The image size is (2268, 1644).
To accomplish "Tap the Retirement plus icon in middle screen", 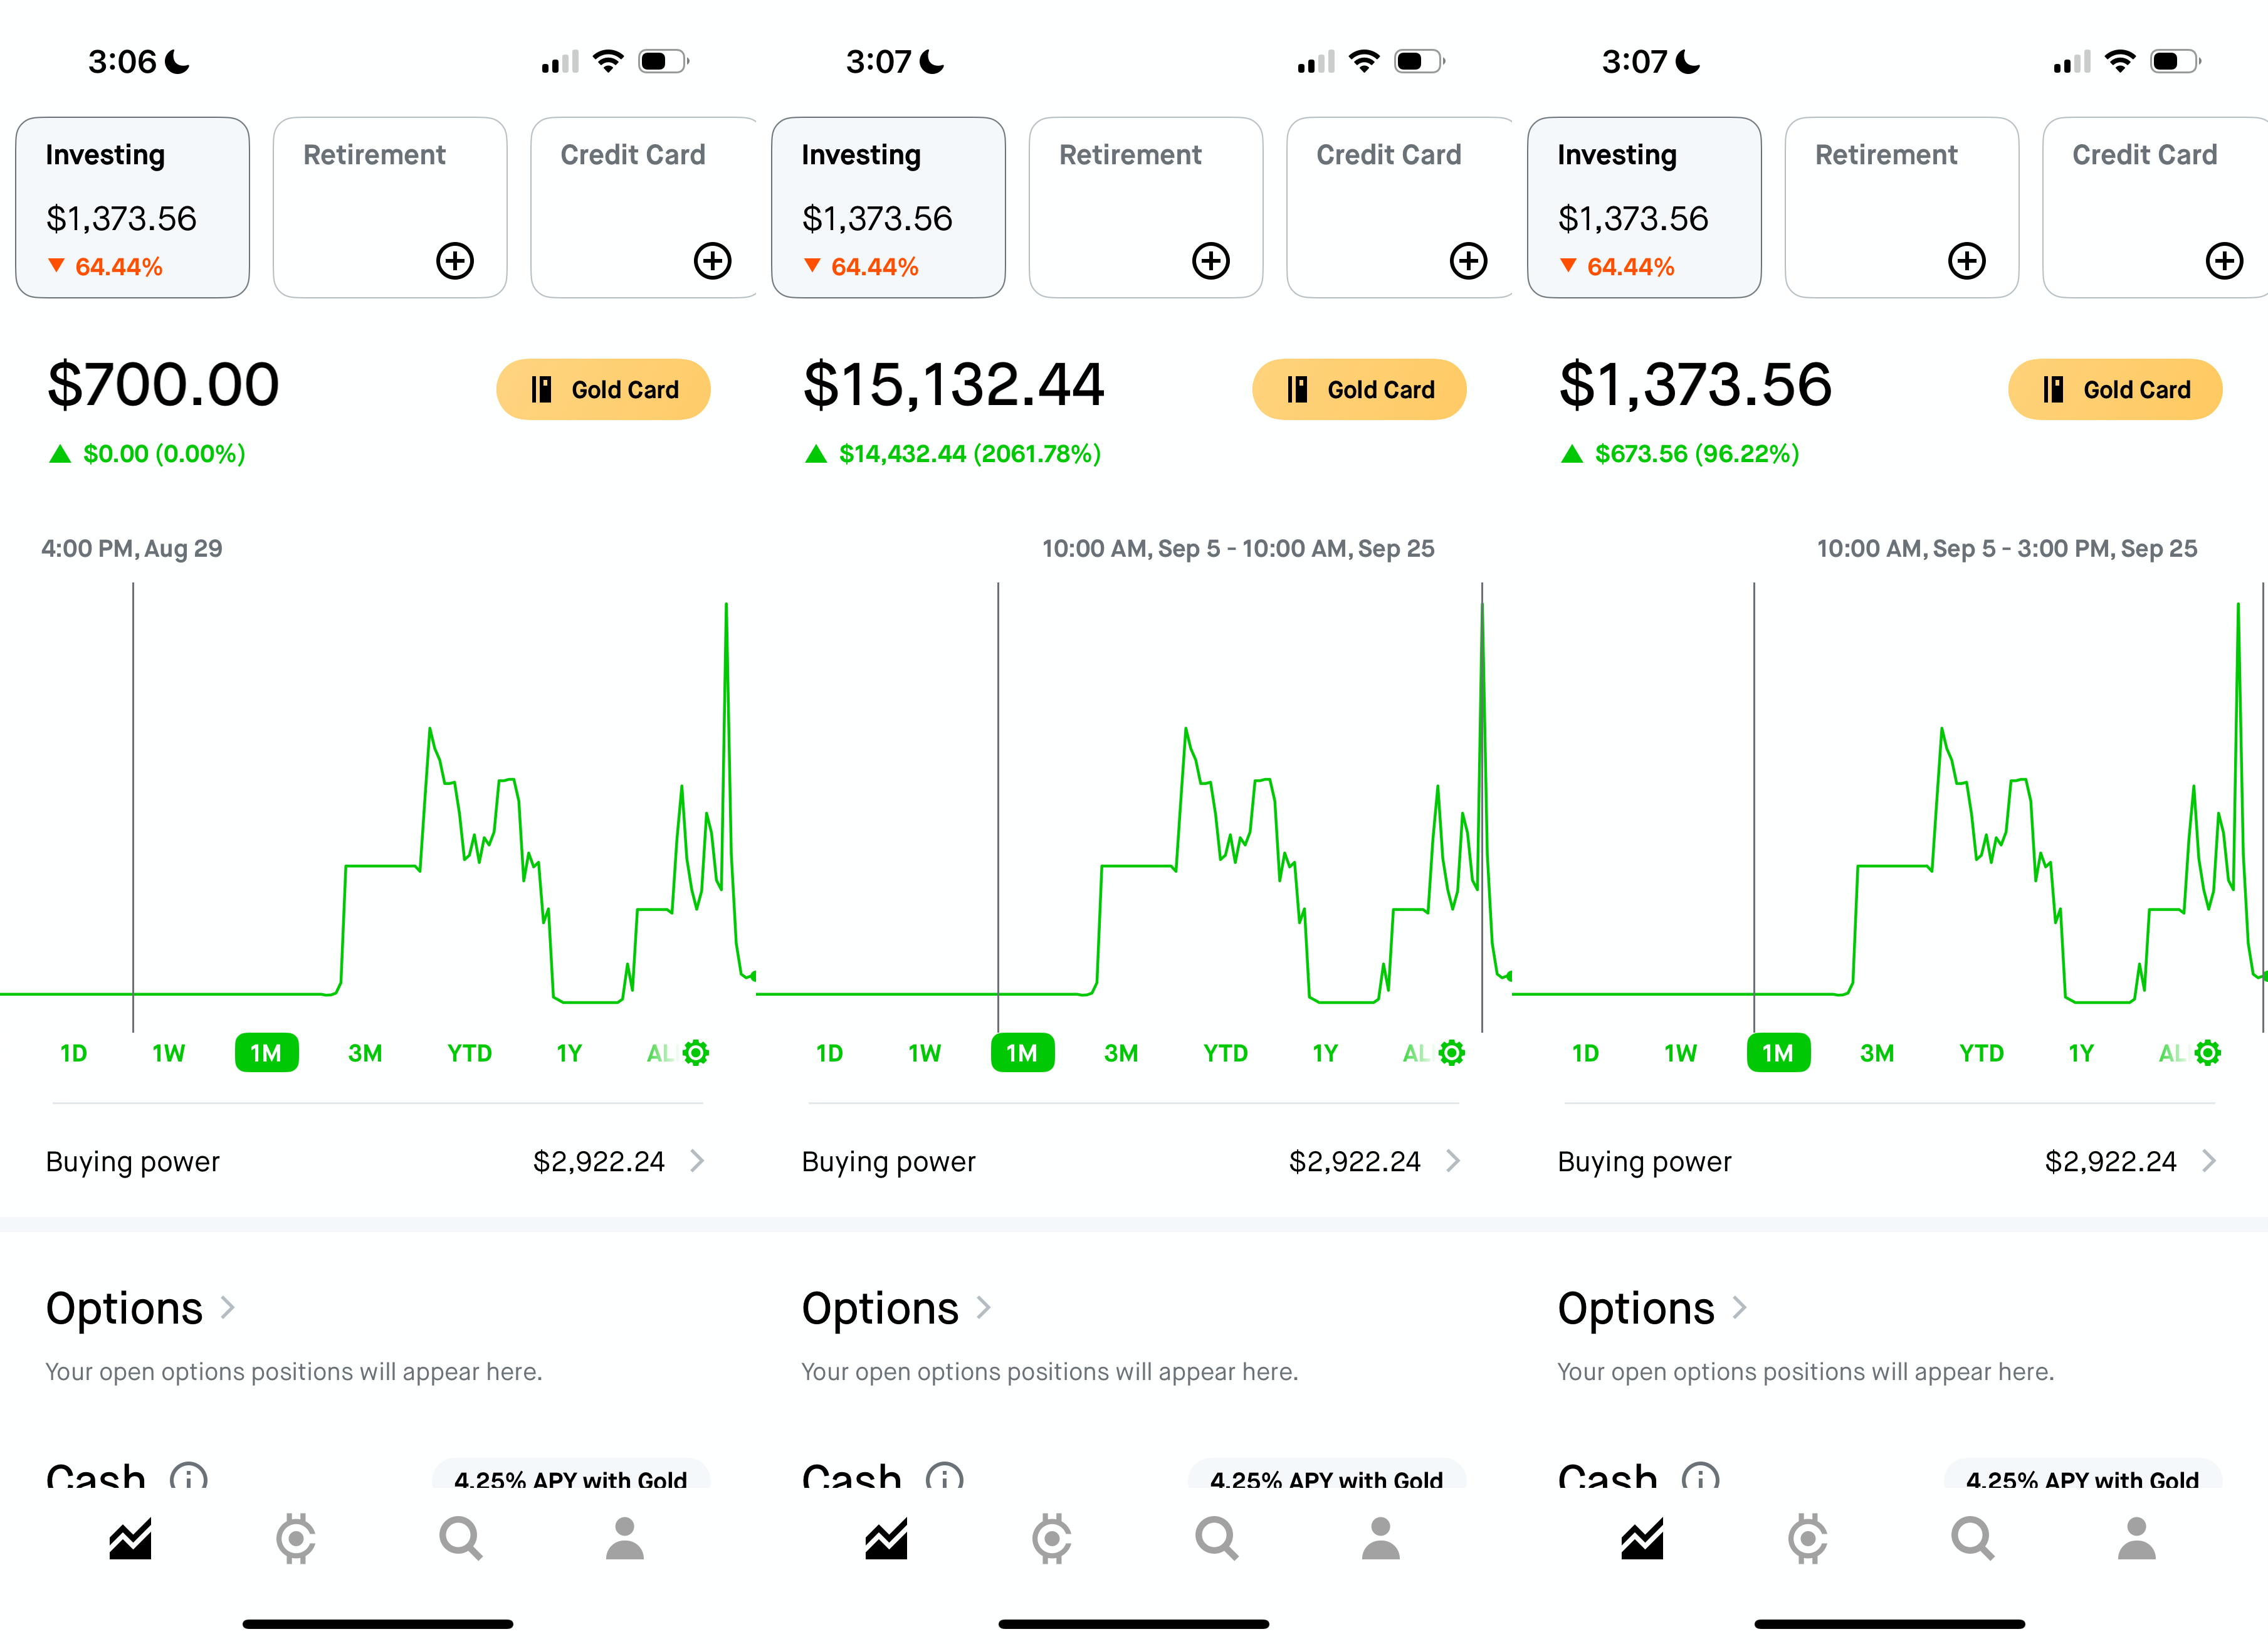I will pyautogui.click(x=1210, y=261).
